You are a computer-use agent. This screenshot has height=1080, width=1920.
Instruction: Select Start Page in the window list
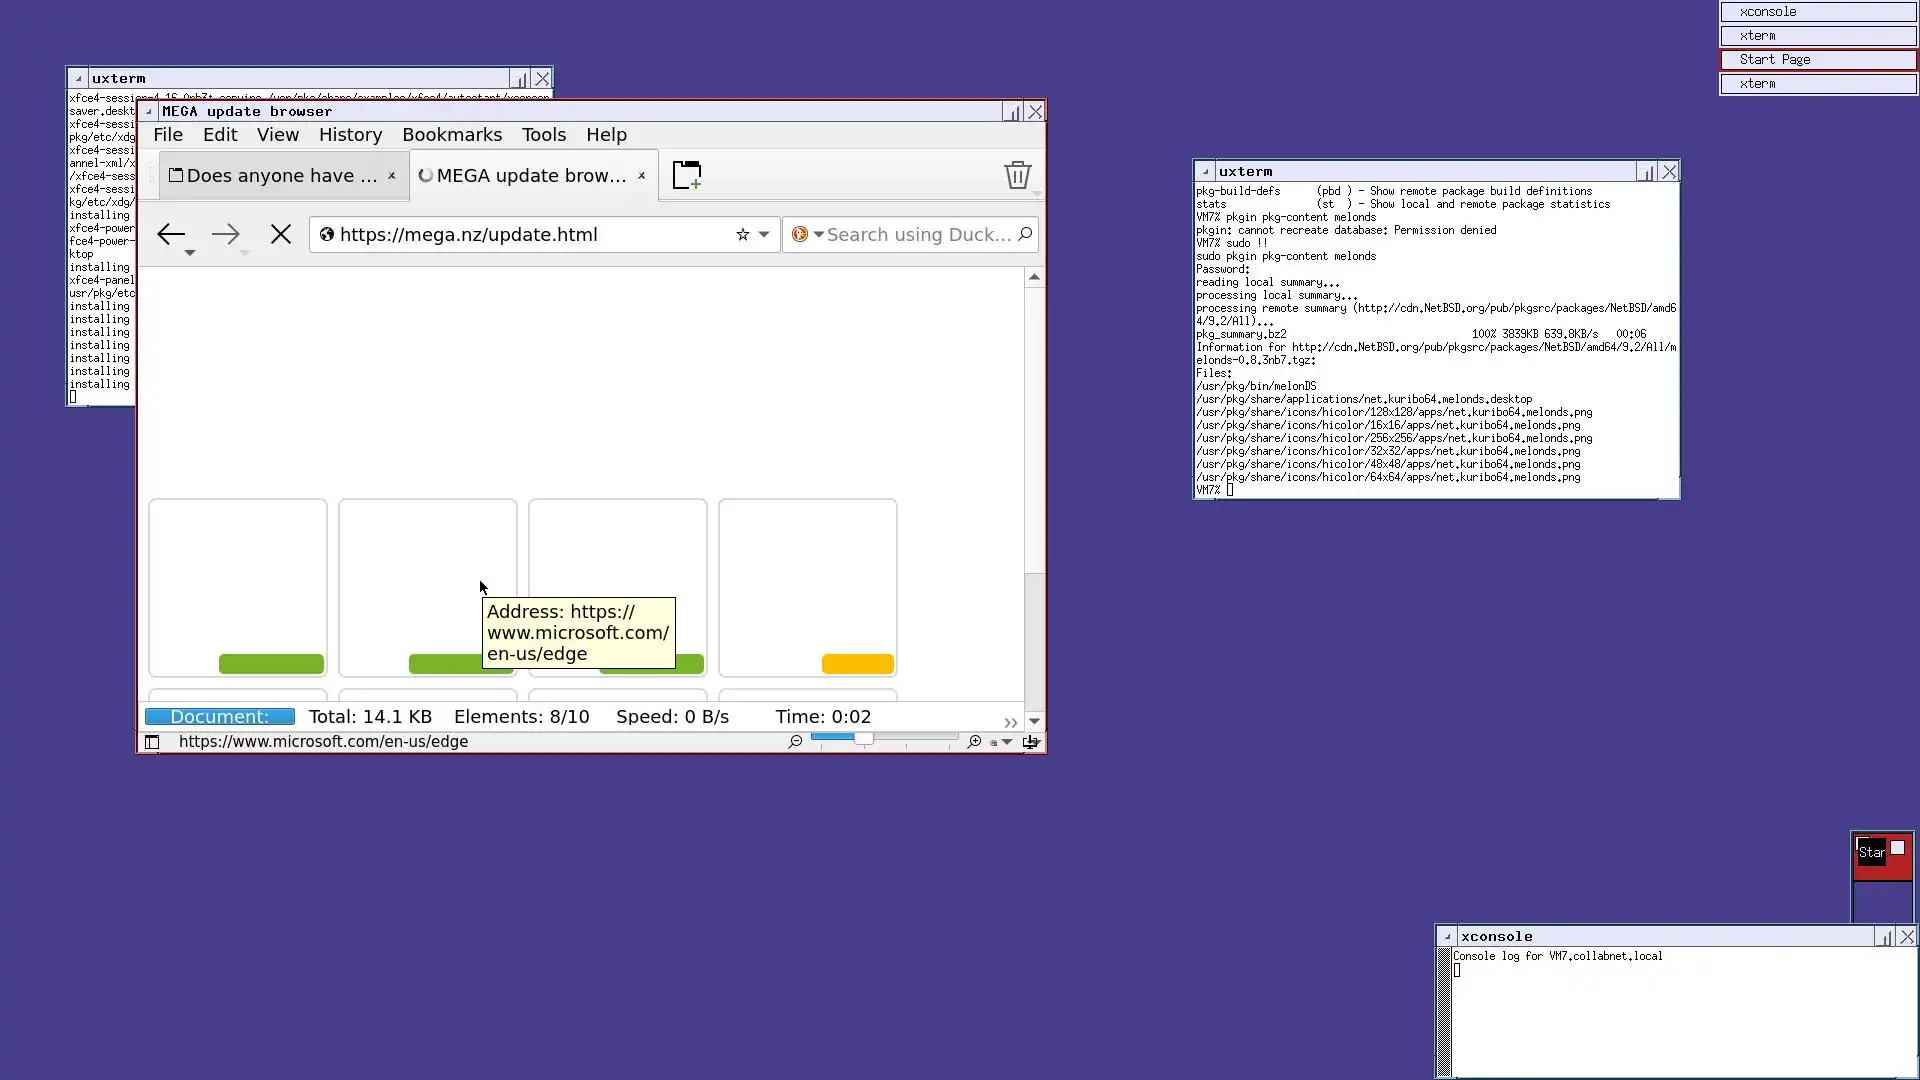coord(1817,60)
